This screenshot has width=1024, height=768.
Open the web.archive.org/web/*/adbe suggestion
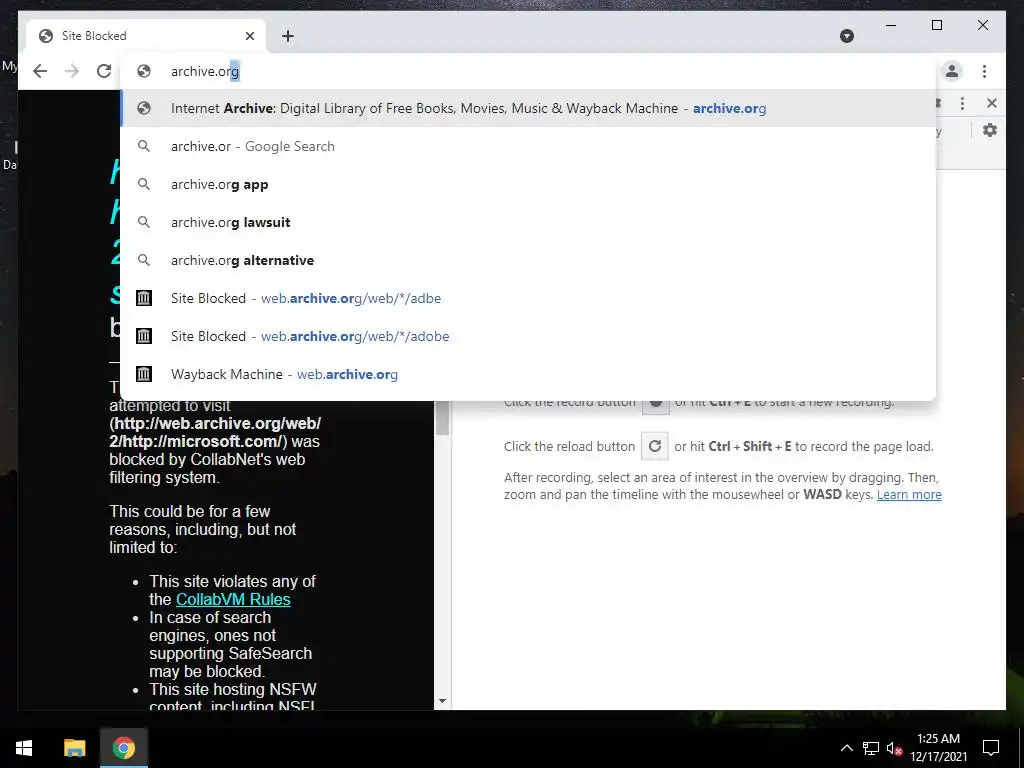(528, 298)
